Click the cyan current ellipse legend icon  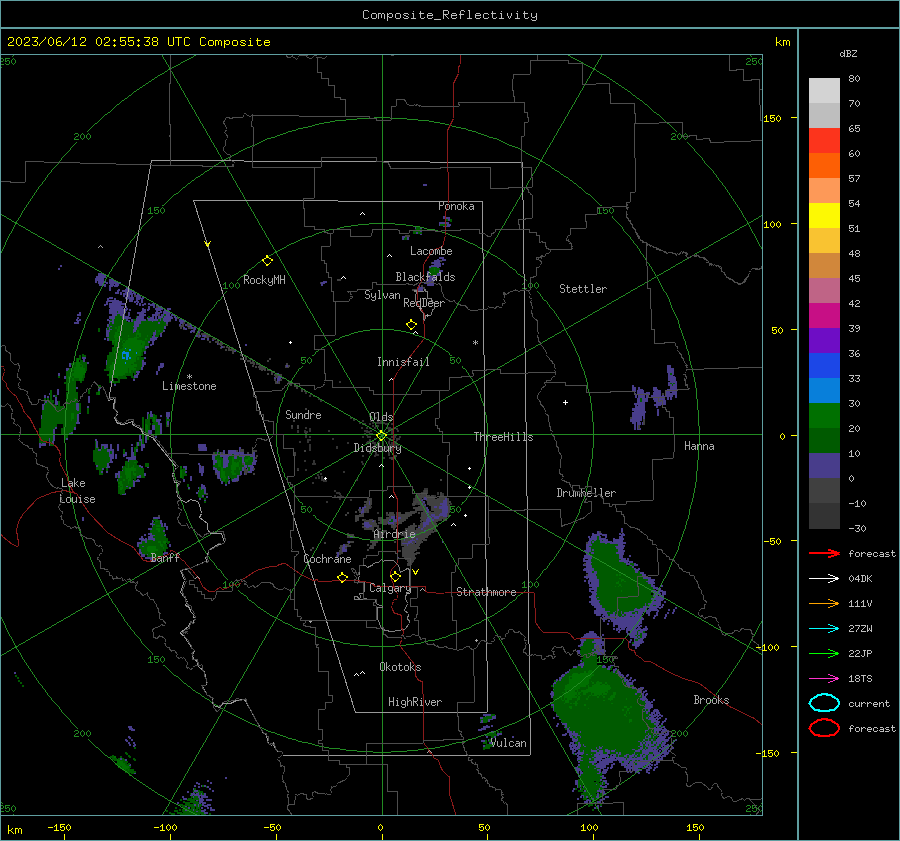(824, 703)
